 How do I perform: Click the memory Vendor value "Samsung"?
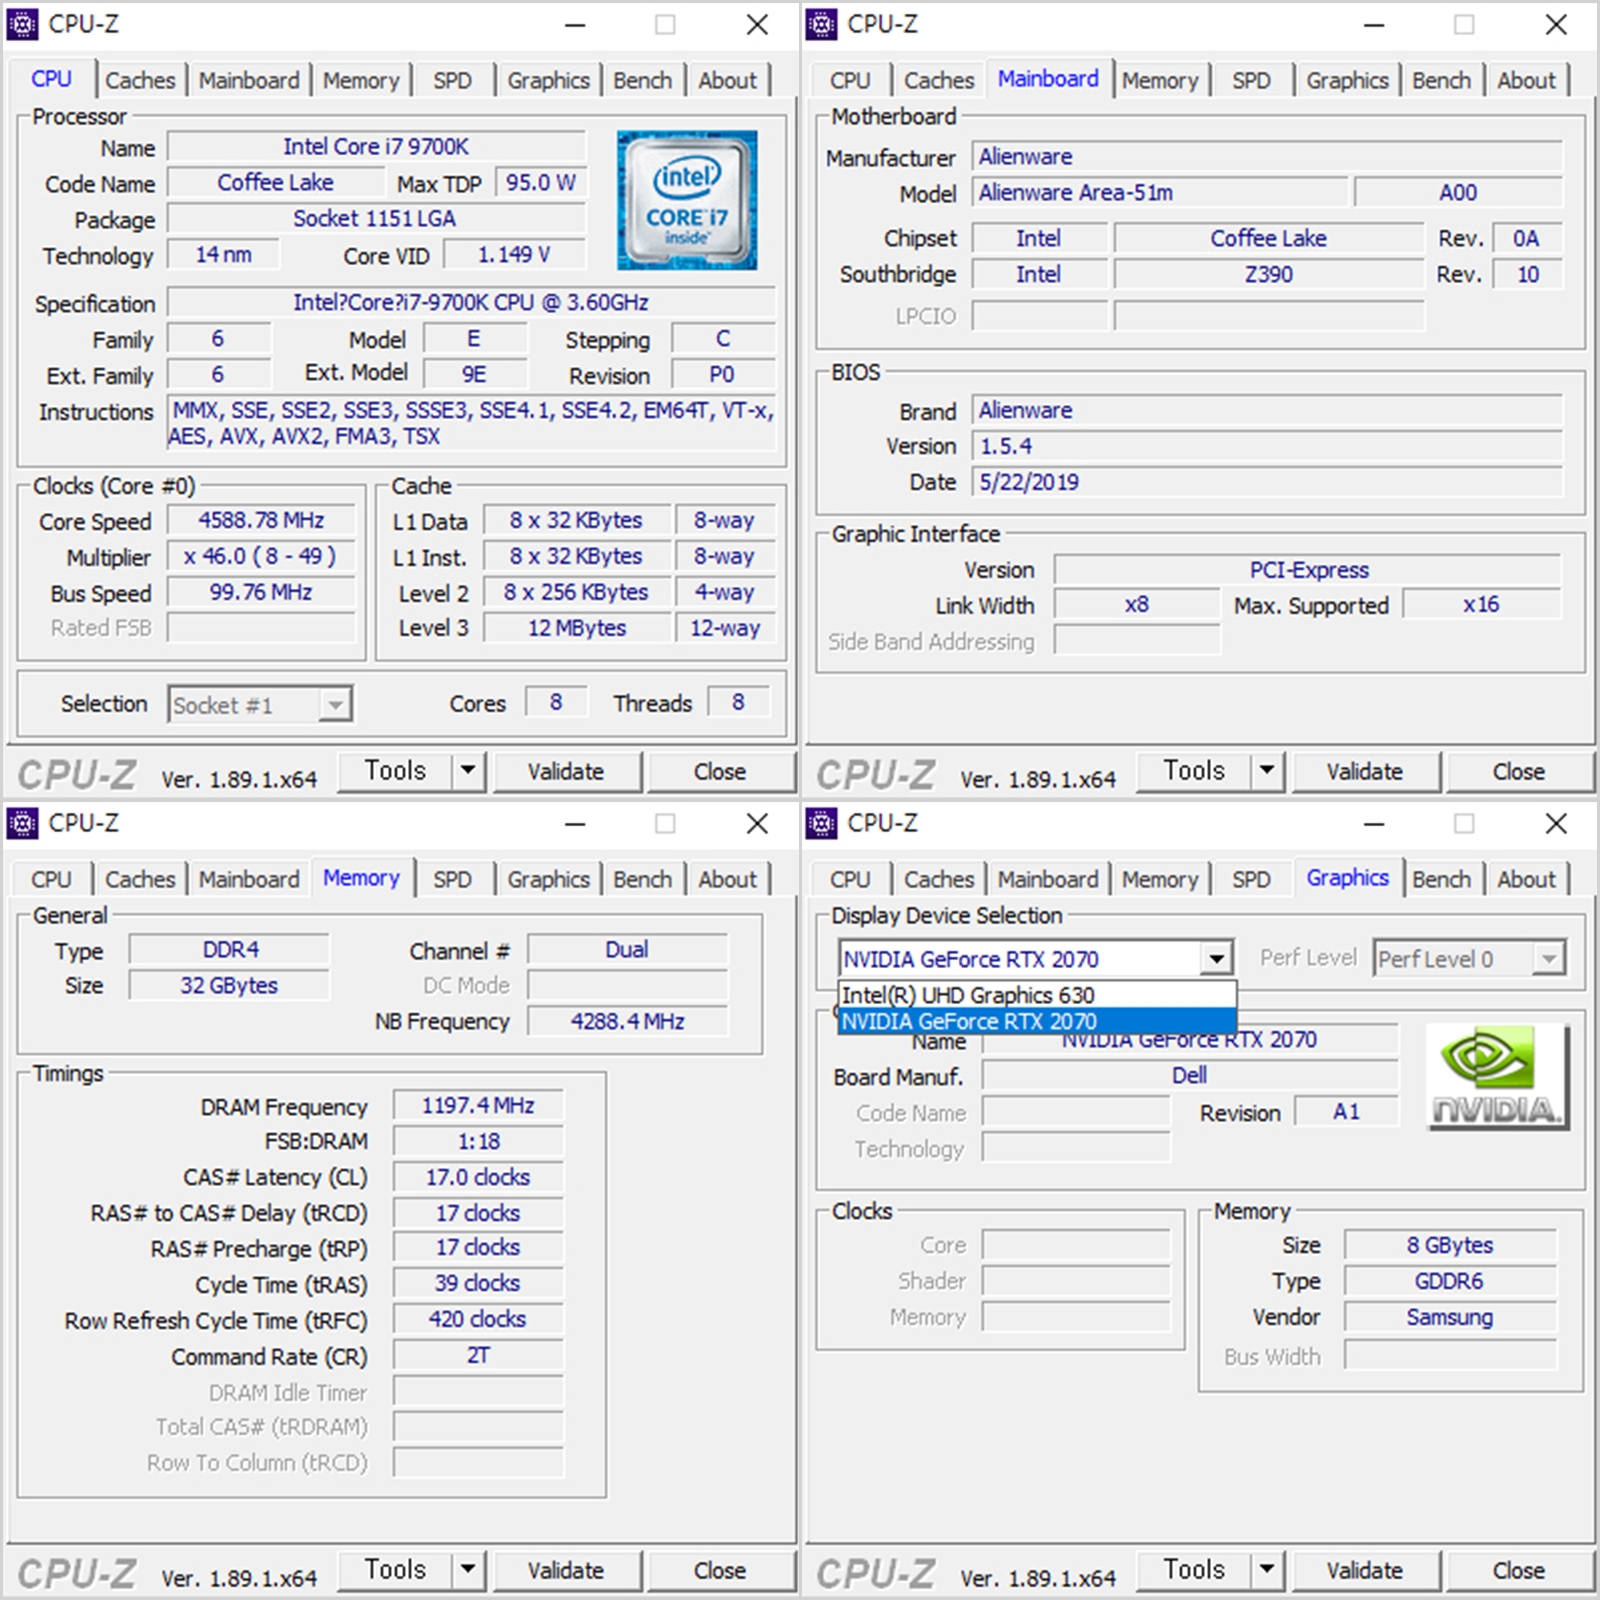(1450, 1318)
